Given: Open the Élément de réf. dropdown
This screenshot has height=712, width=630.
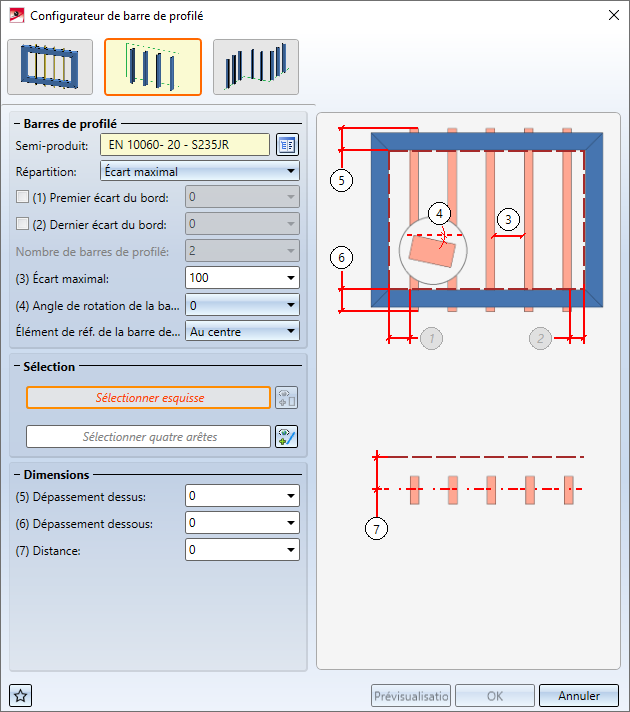Looking at the screenshot, I should click(x=243, y=332).
